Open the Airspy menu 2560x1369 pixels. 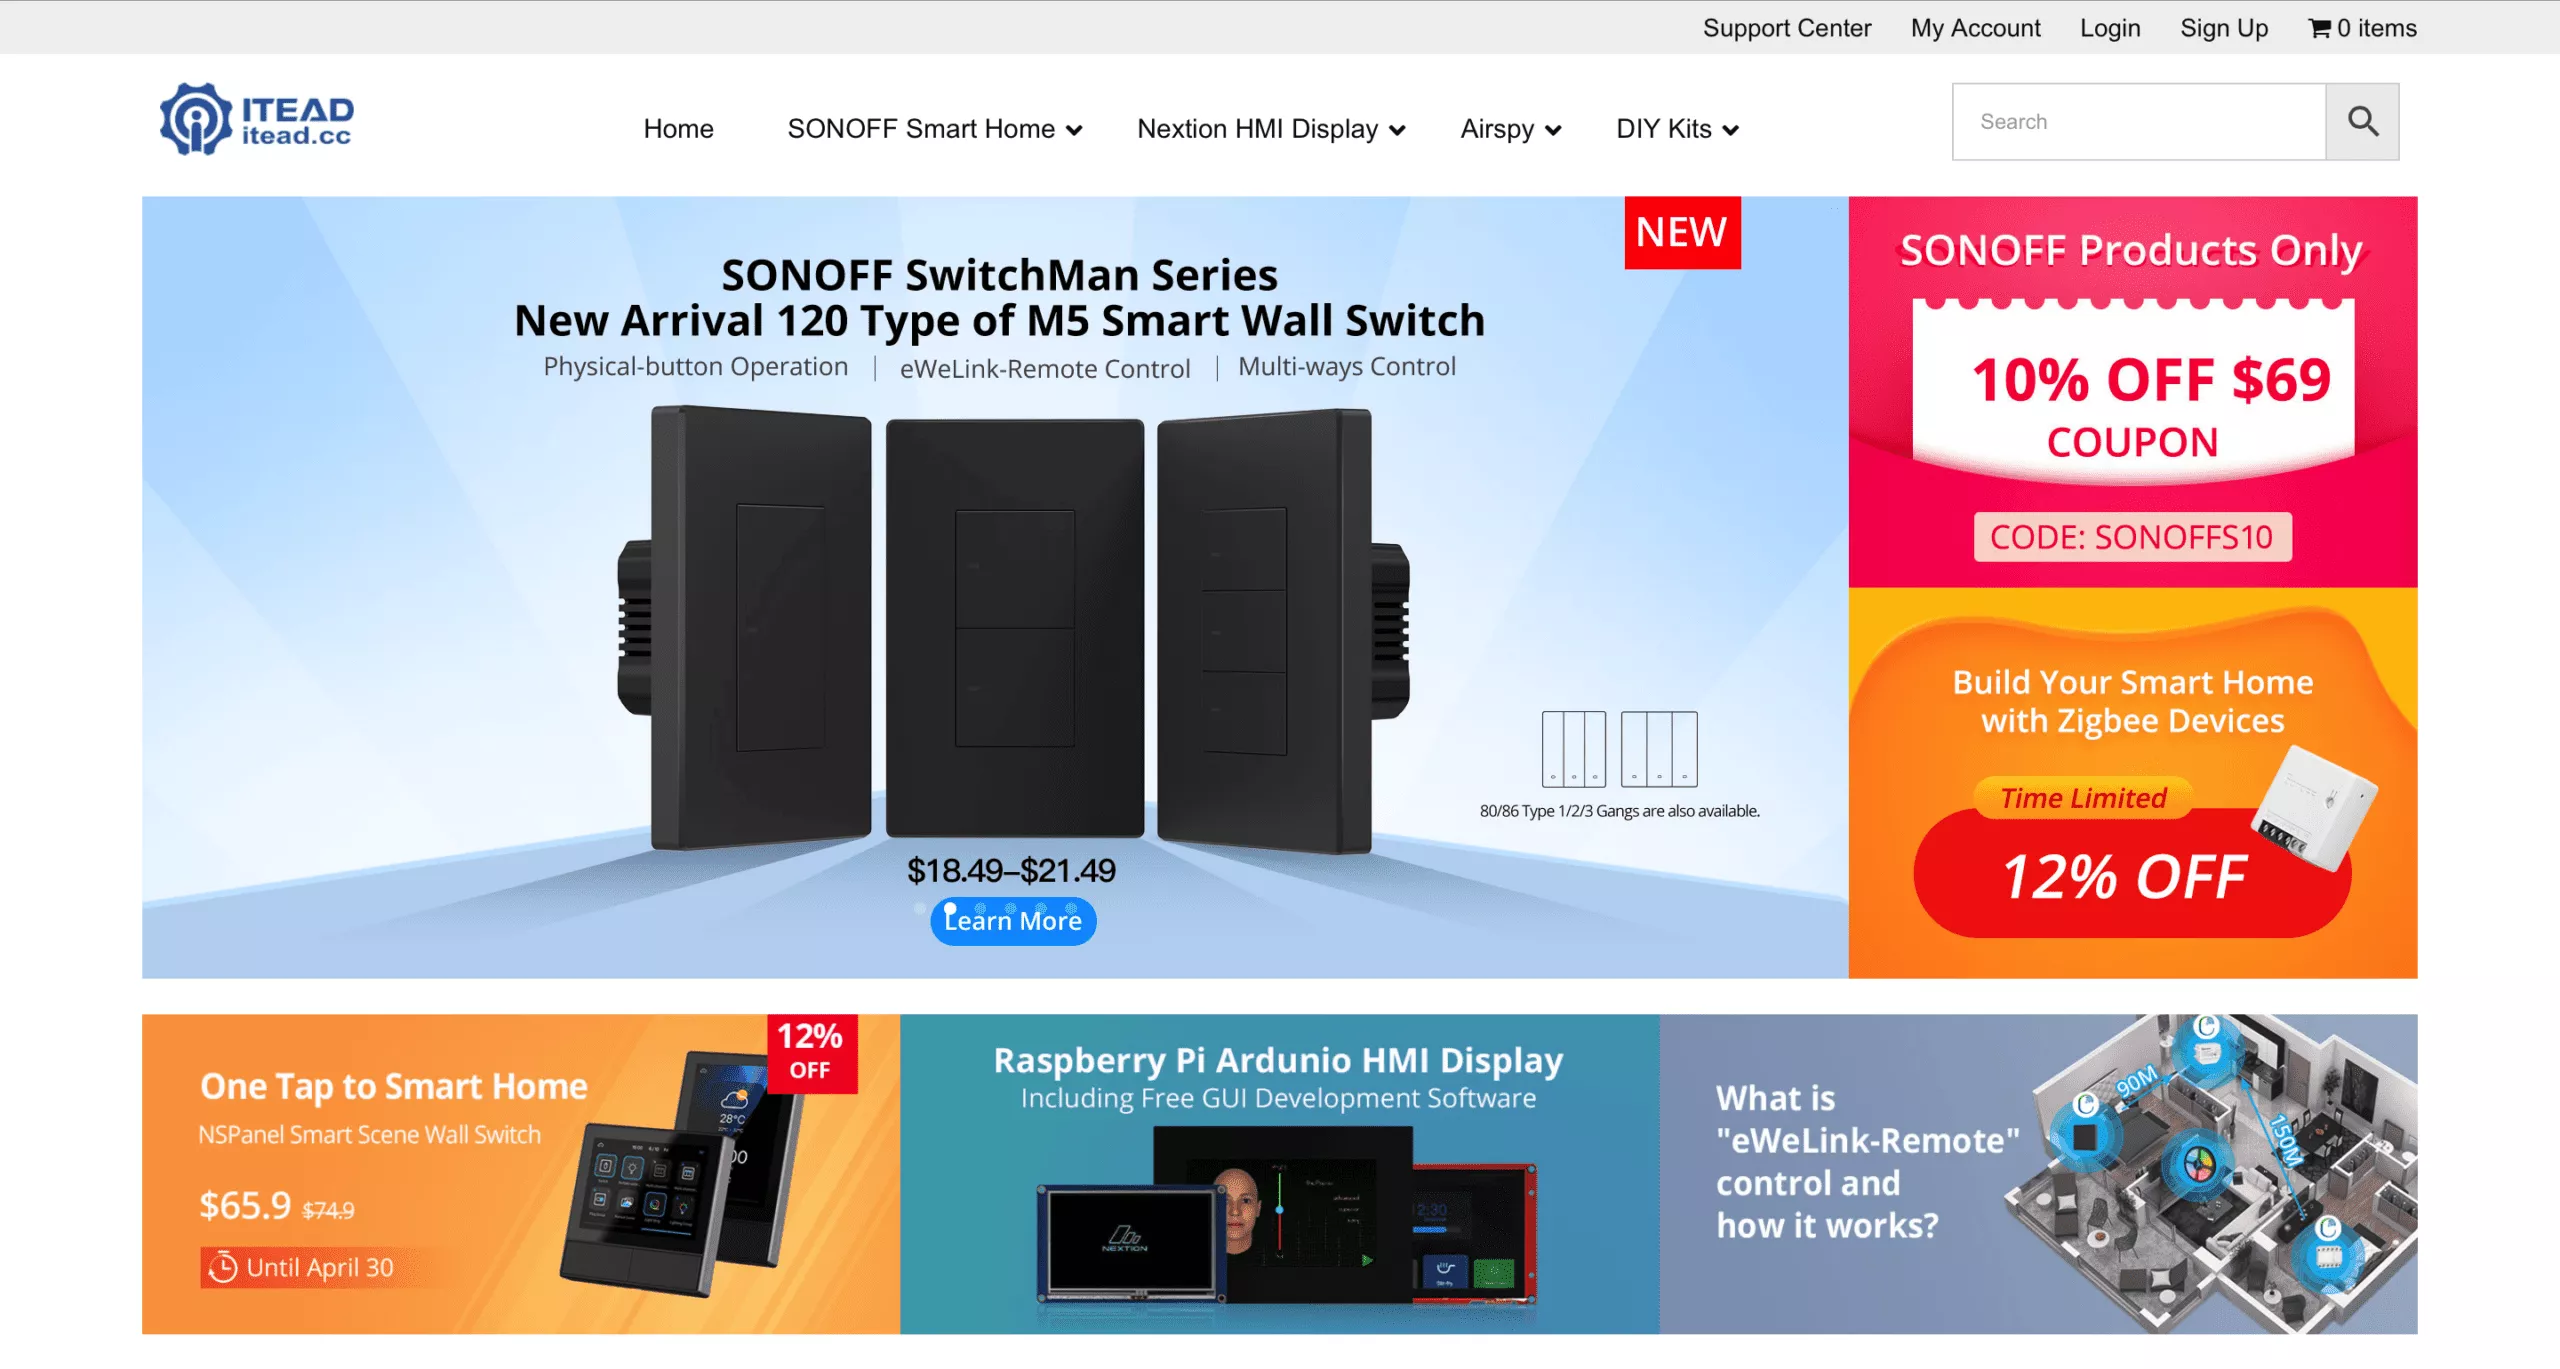coord(1510,129)
